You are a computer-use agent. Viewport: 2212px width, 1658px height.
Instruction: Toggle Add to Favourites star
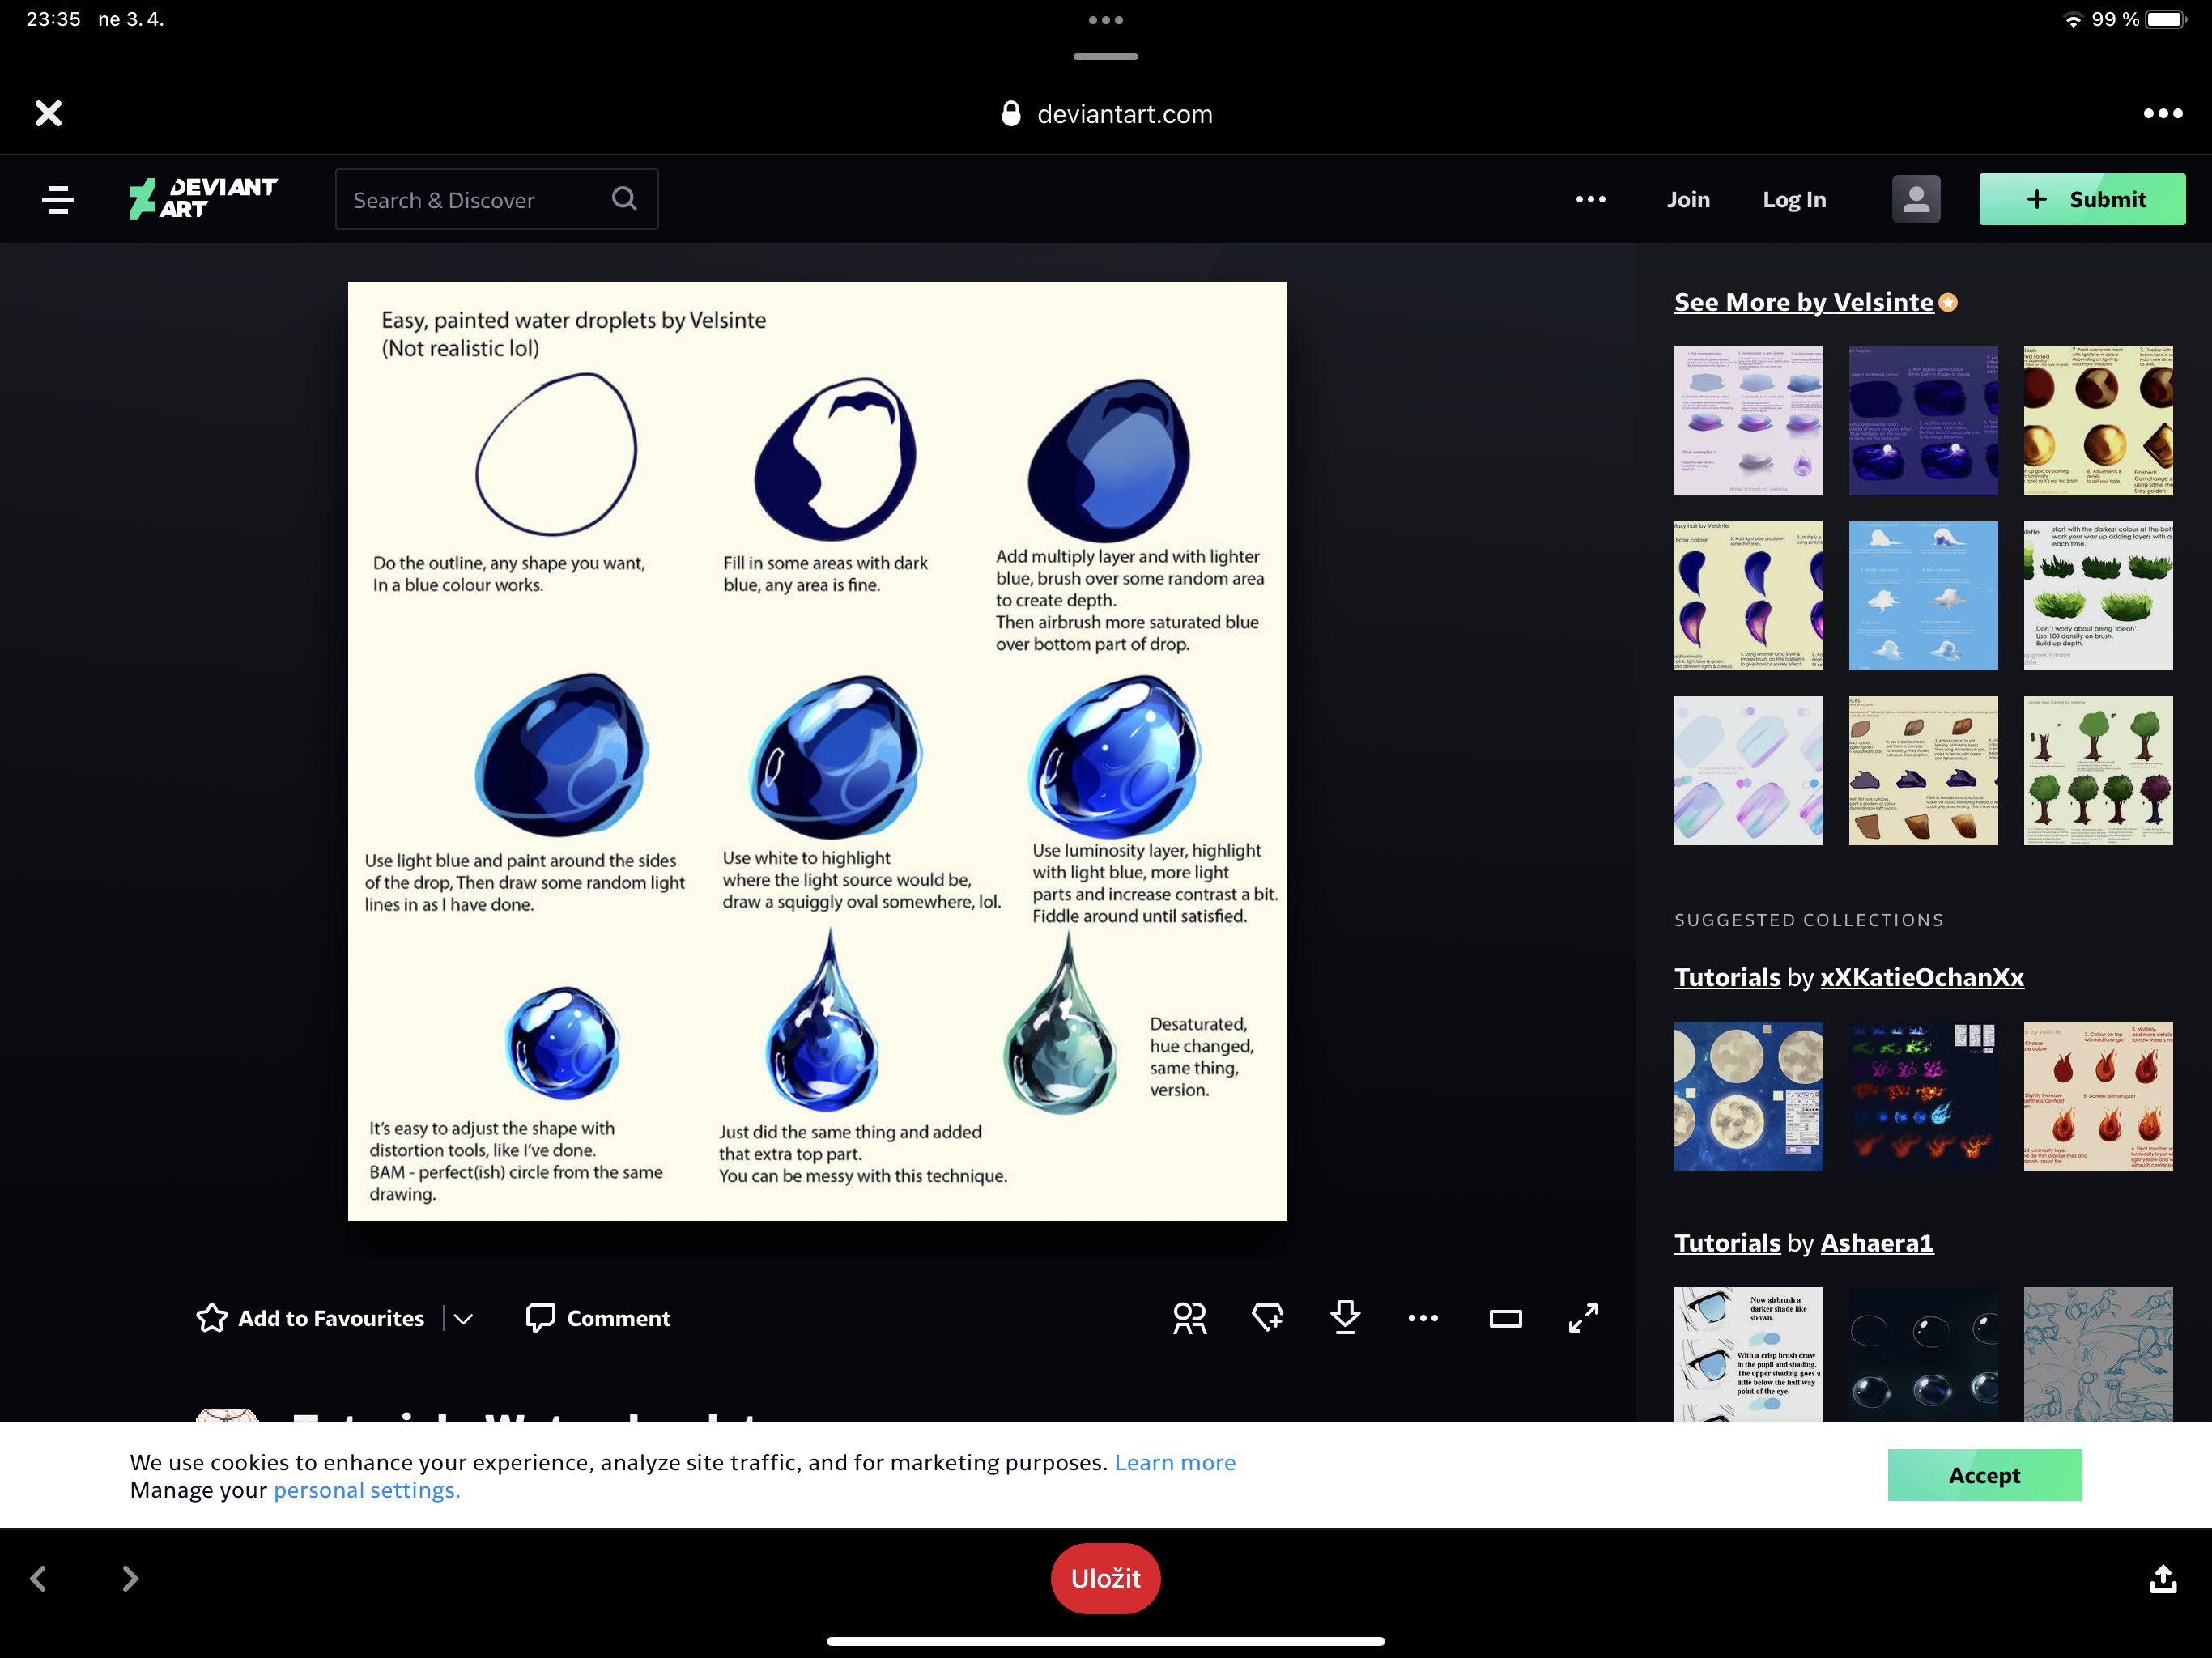(212, 1318)
